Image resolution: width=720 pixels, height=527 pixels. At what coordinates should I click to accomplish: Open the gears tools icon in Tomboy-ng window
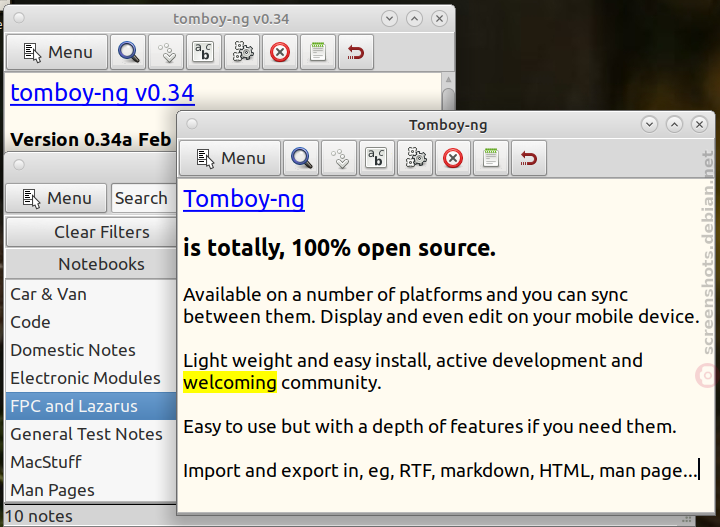(x=415, y=158)
